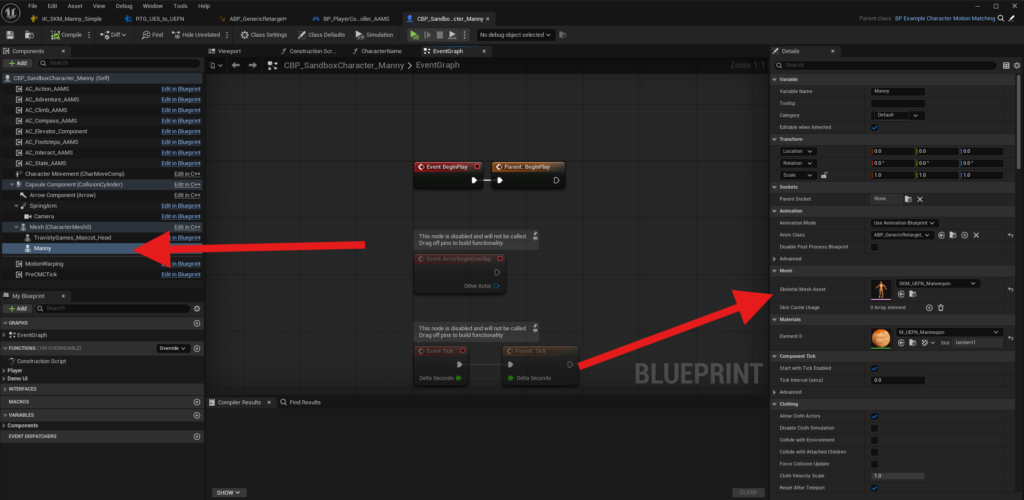This screenshot has width=1024, height=500.
Task: Click Edit in Blueprint for AC_Climb_AAMS
Action: pos(181,110)
